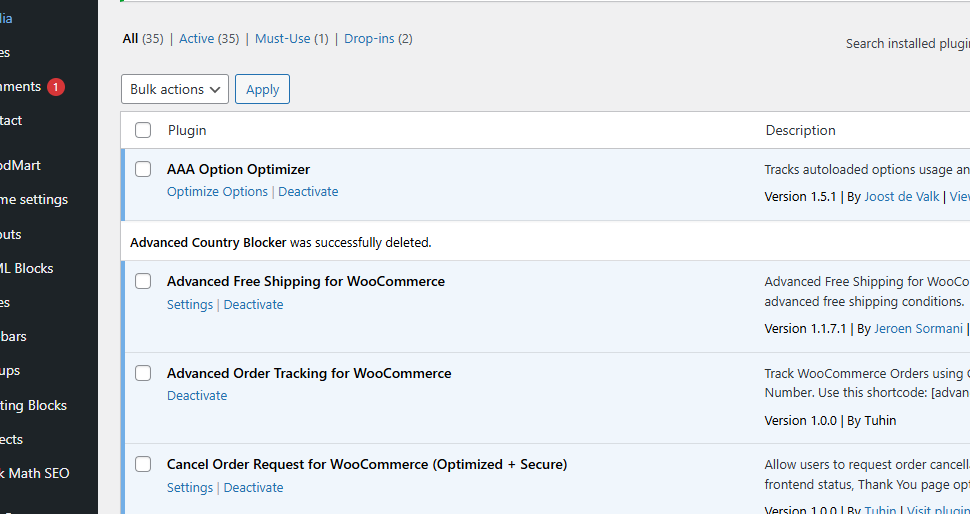Open Optimize Options for AAA Option Optimizer
Screen dimensions: 970x514
[x=217, y=192]
